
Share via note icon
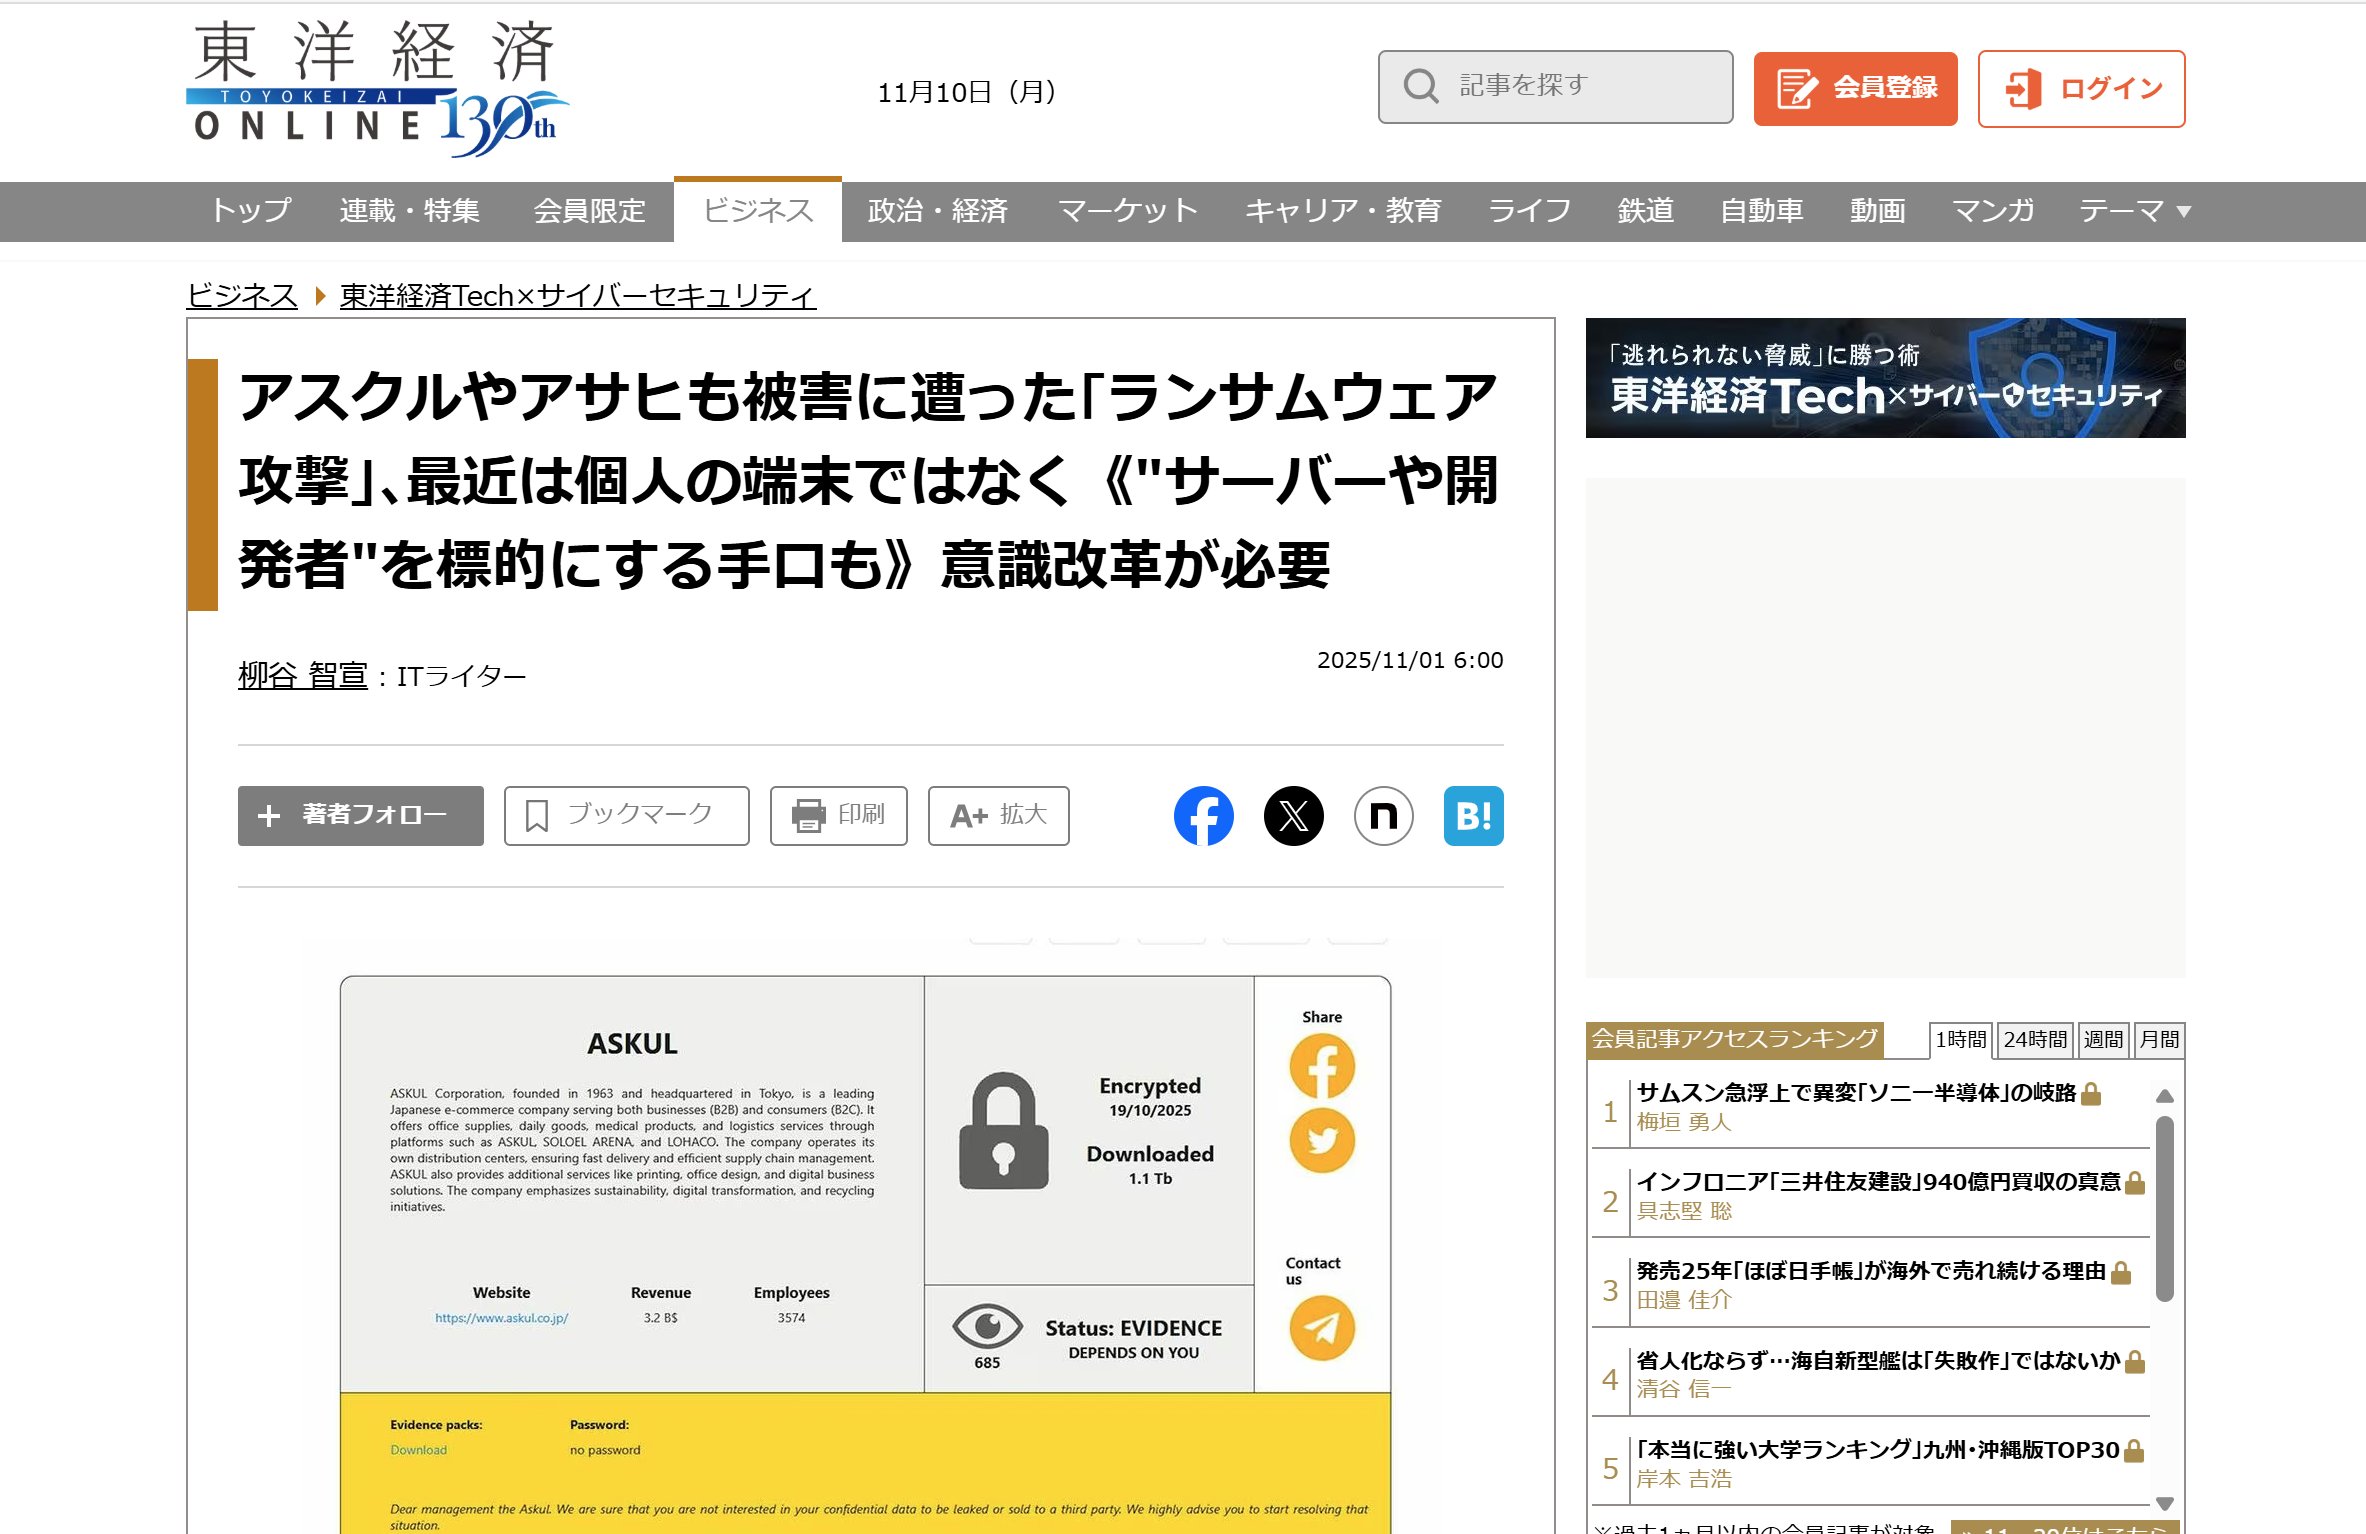tap(1383, 816)
